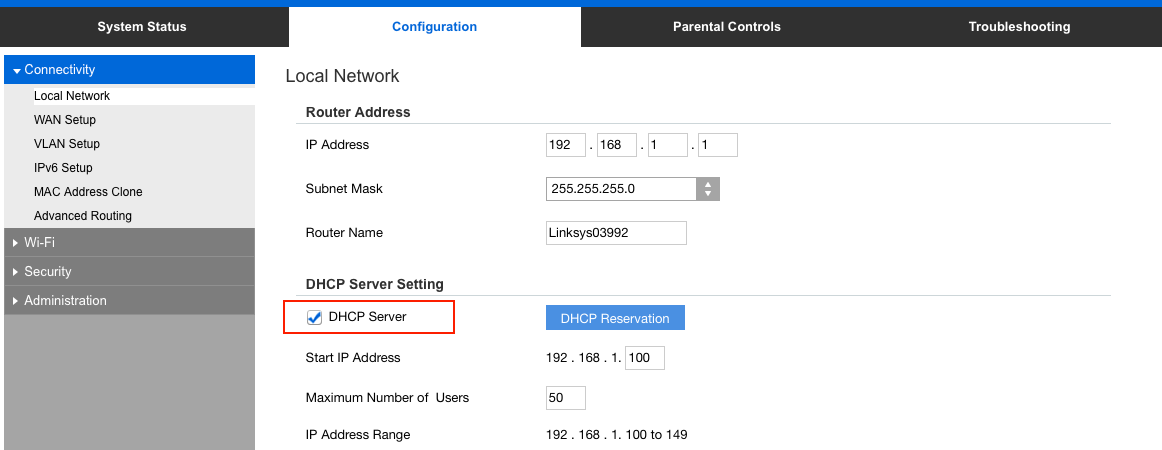Click the fourth octet field of Router IP Address

[717, 145]
